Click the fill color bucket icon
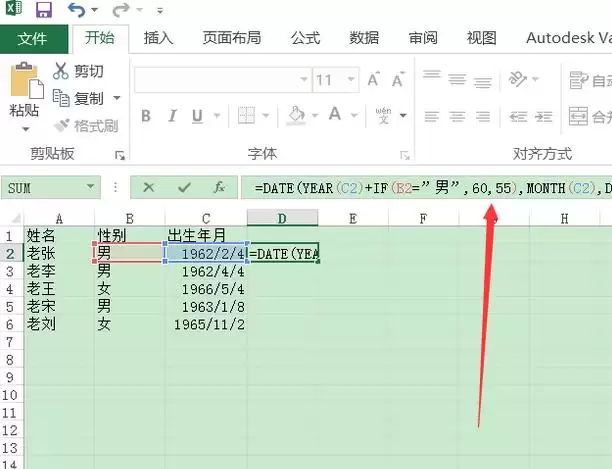 click(x=296, y=115)
